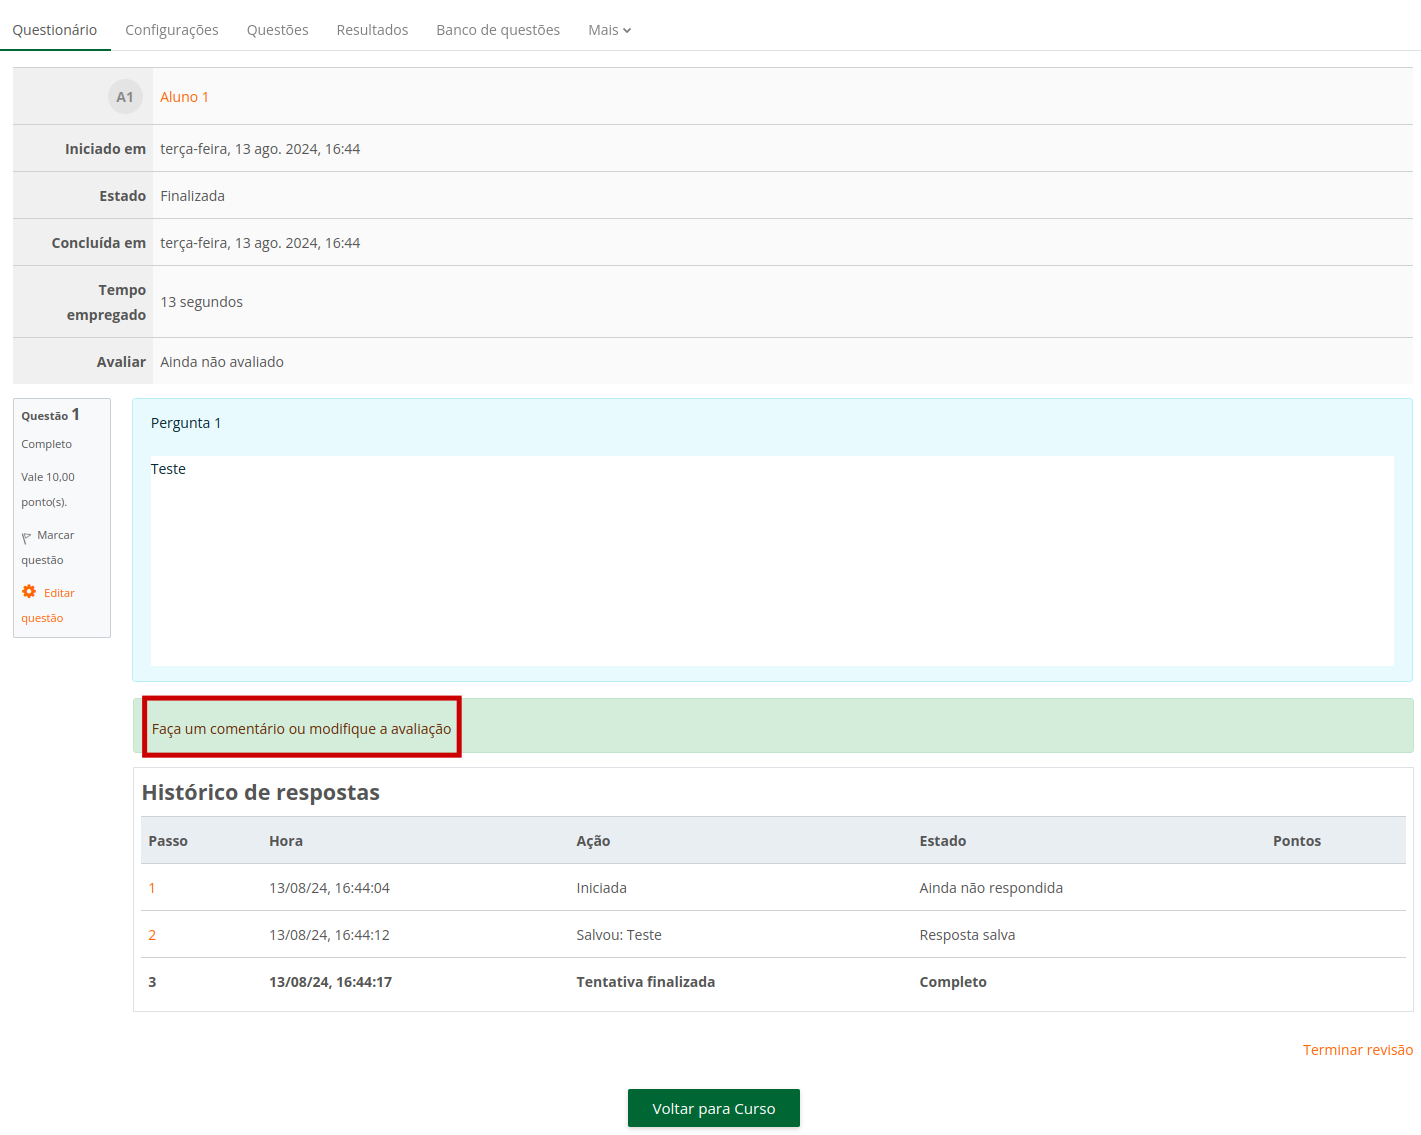The height and width of the screenshot is (1135, 1421).
Task: Toggle the Marcar questão flag
Action: 55,536
